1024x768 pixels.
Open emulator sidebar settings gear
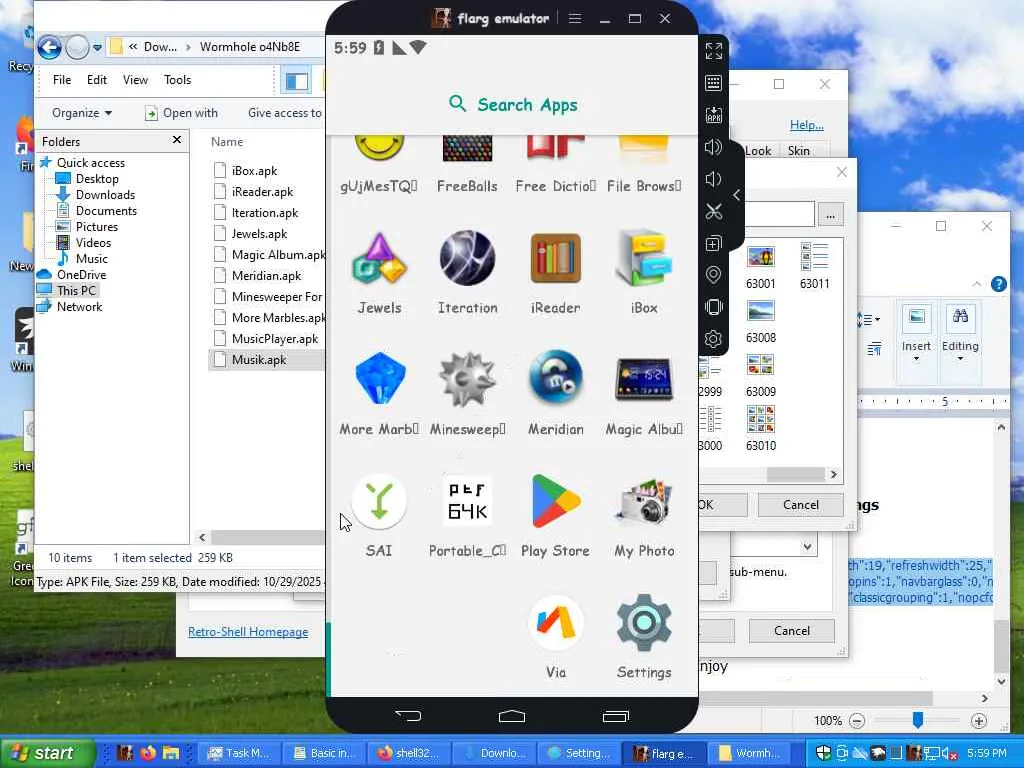tap(714, 339)
